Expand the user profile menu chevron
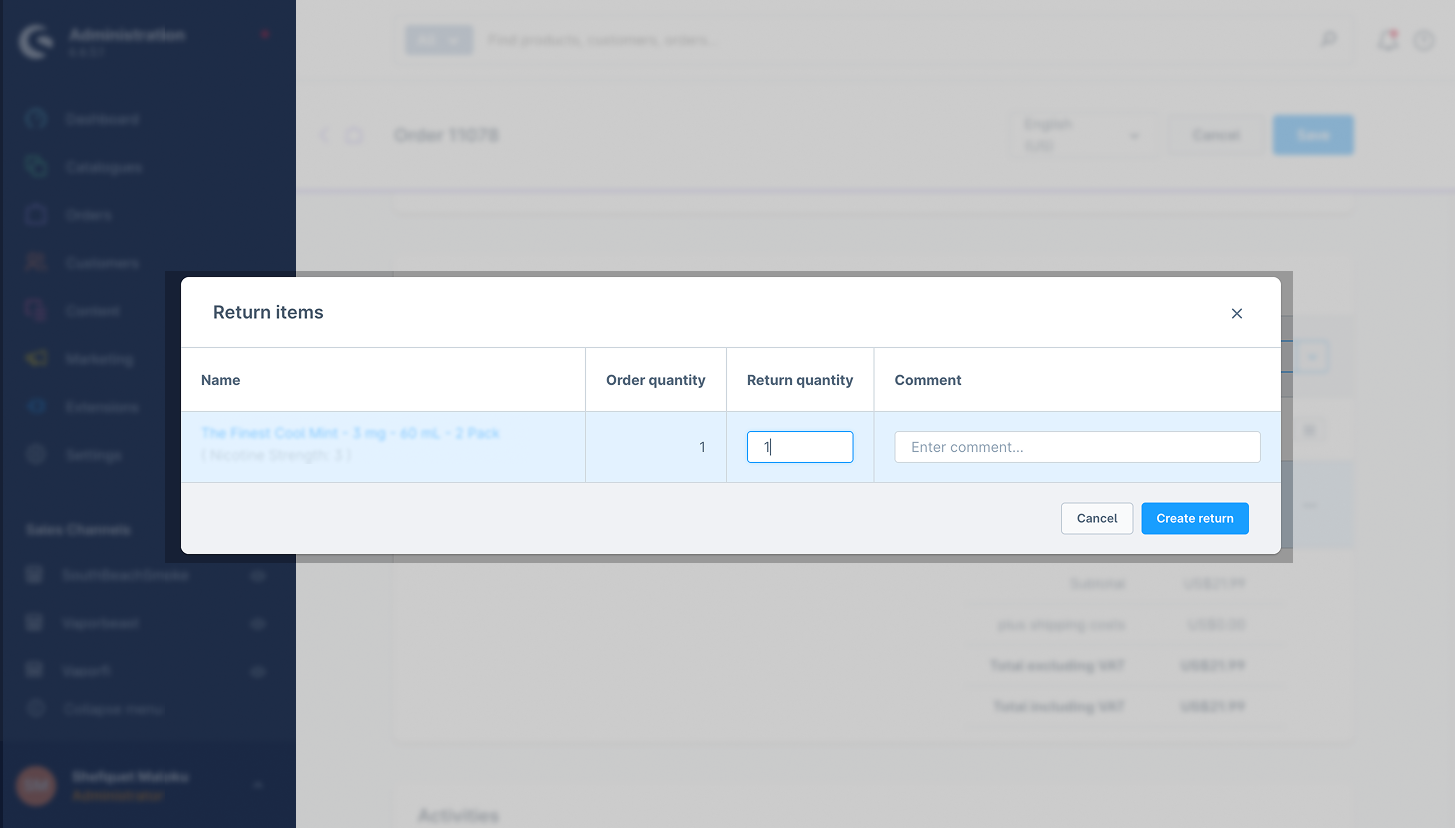This screenshot has height=828, width=1455. pos(257,785)
